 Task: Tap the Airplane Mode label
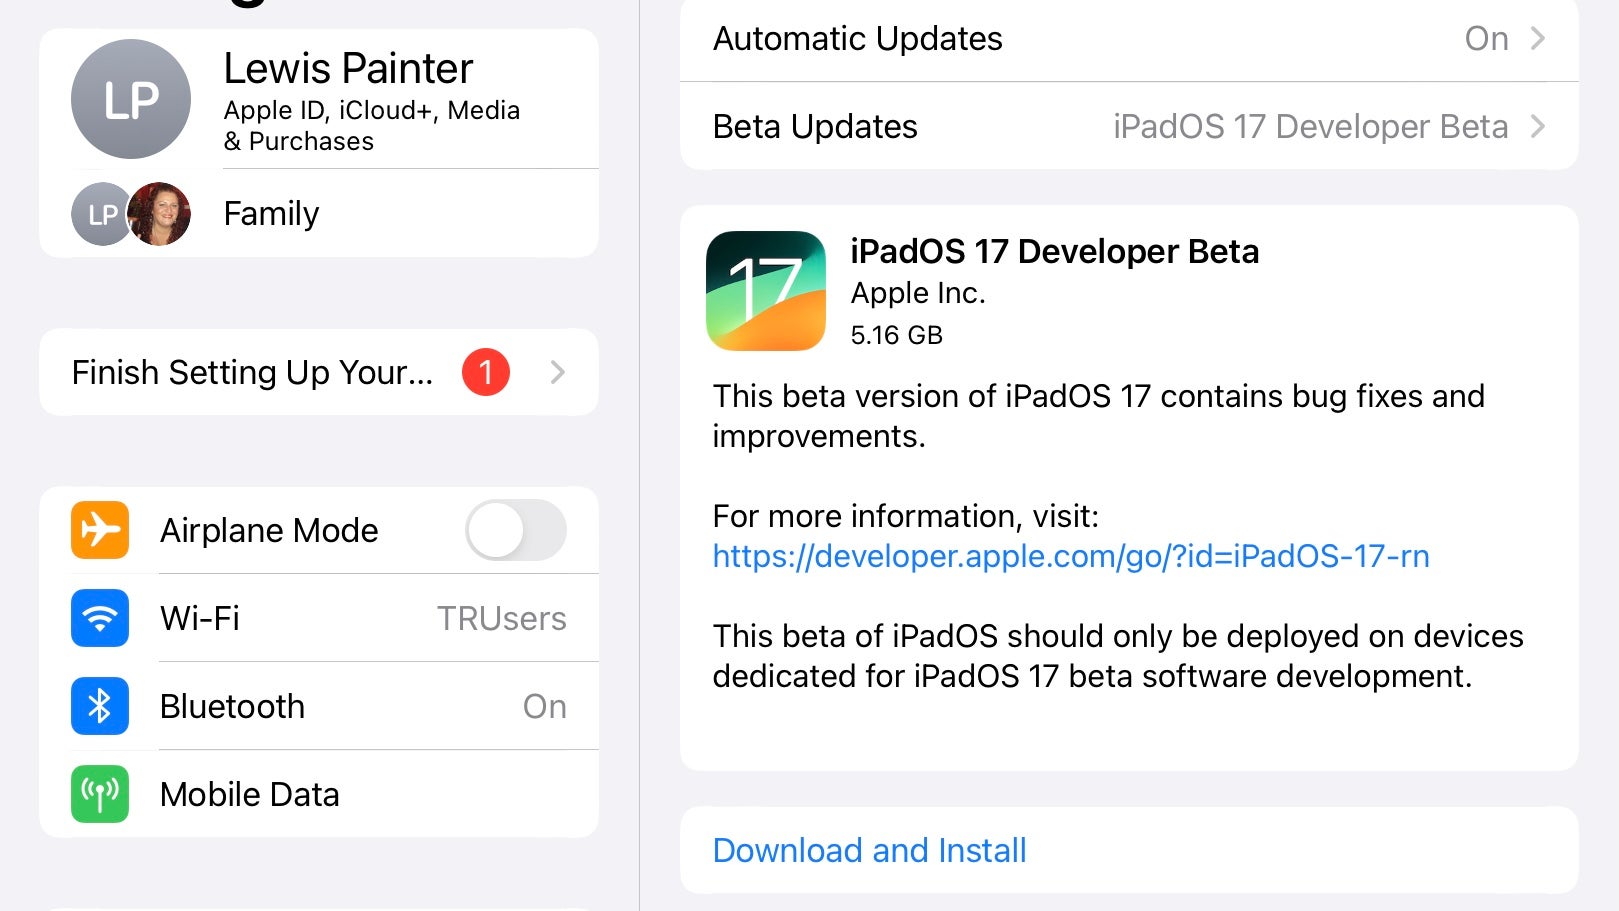[x=269, y=530]
